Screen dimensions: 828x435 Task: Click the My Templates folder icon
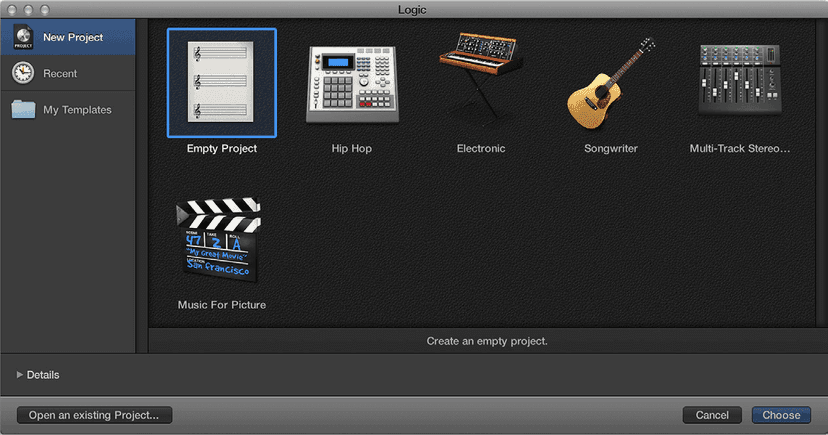click(x=23, y=109)
